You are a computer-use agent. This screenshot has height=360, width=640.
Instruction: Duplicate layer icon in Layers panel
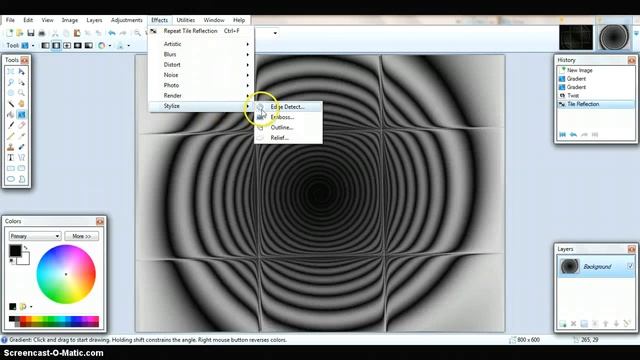pyautogui.click(x=584, y=324)
